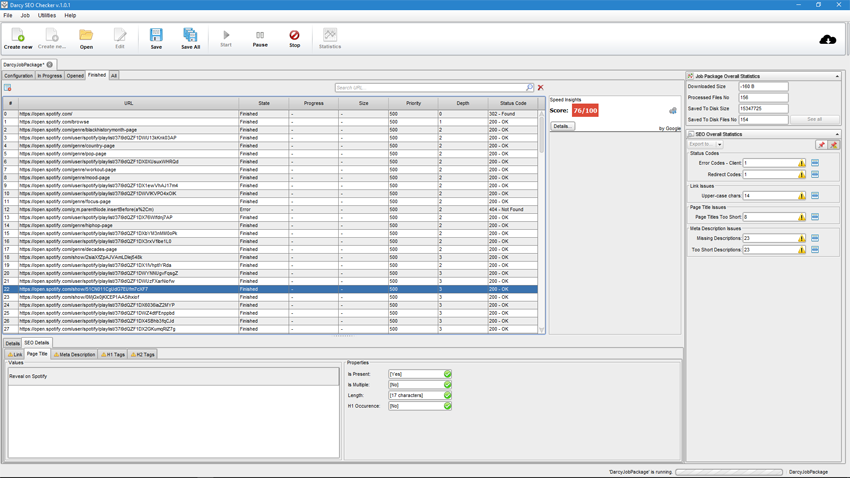Open the File menu
The height and width of the screenshot is (478, 850).
coord(8,15)
